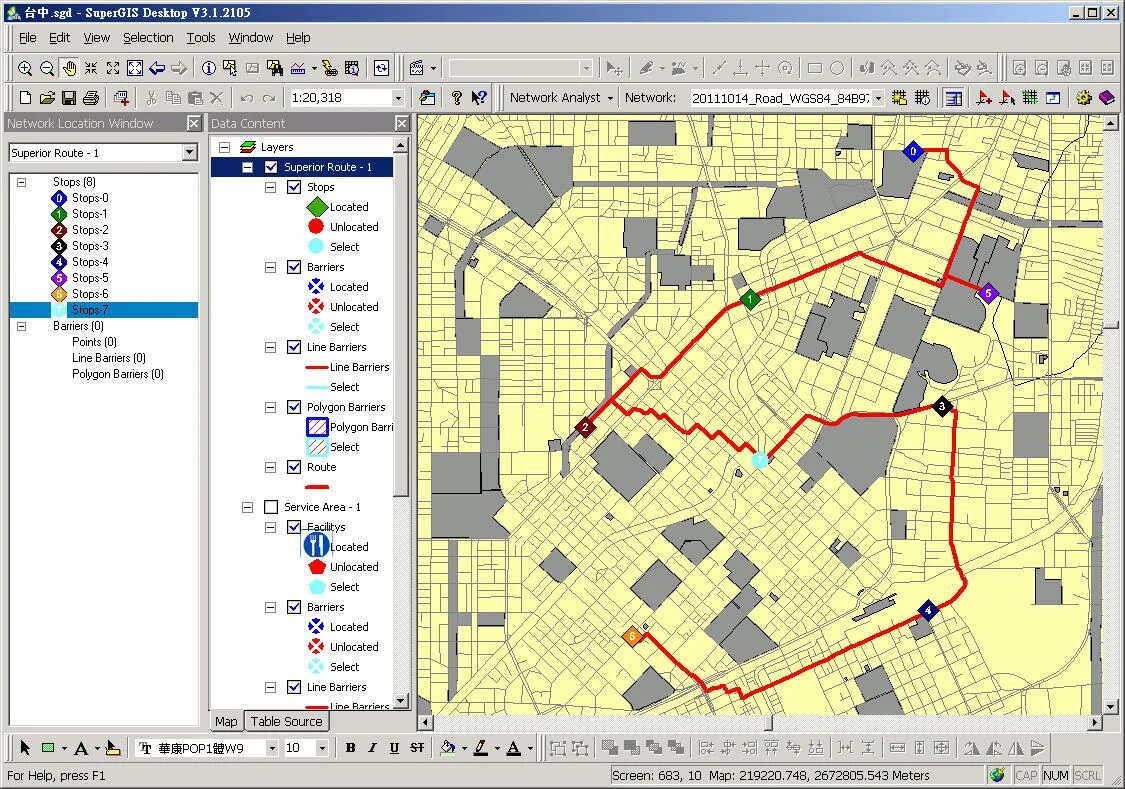Open the font name dropdown
Screen dimensions: 1125x789
(272, 748)
